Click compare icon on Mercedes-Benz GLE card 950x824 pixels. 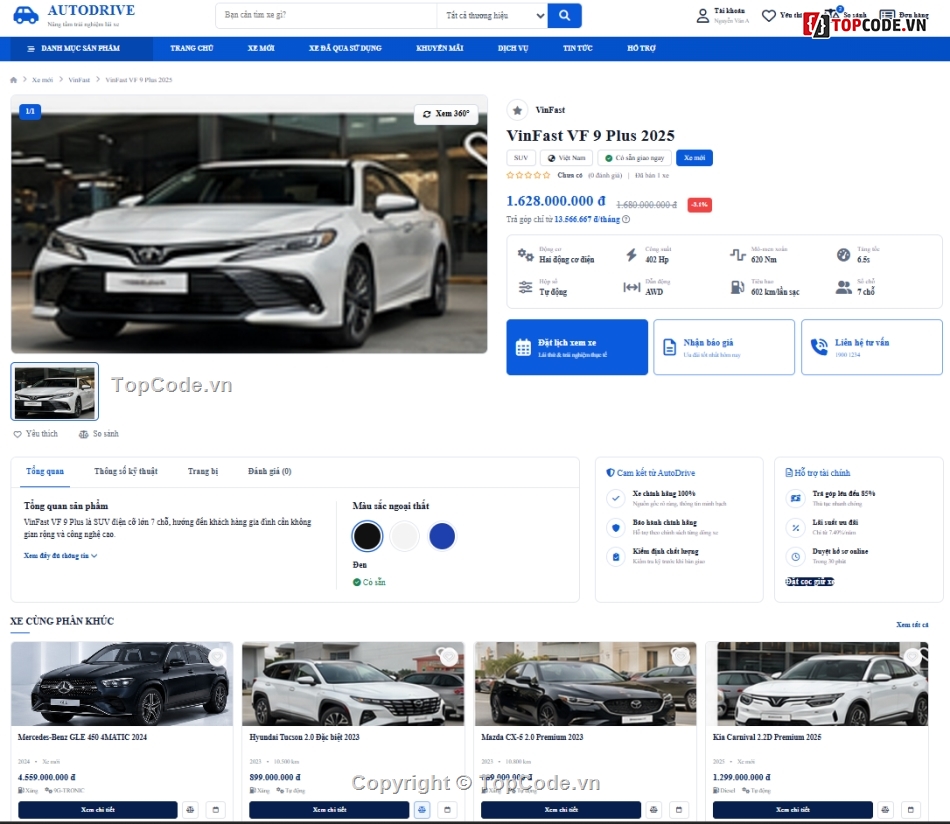pyautogui.click(x=190, y=809)
